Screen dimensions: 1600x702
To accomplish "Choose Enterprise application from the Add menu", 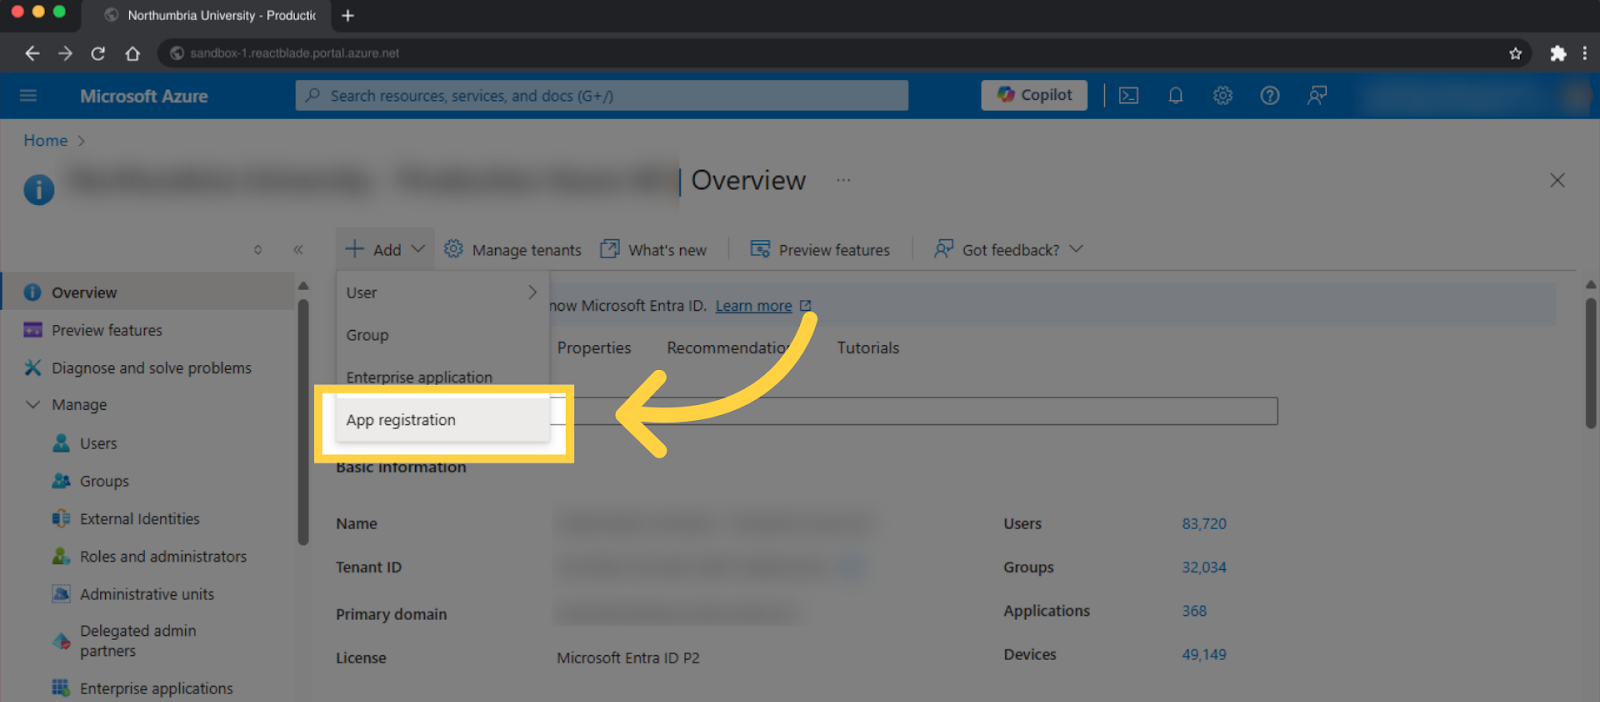I will point(442,377).
